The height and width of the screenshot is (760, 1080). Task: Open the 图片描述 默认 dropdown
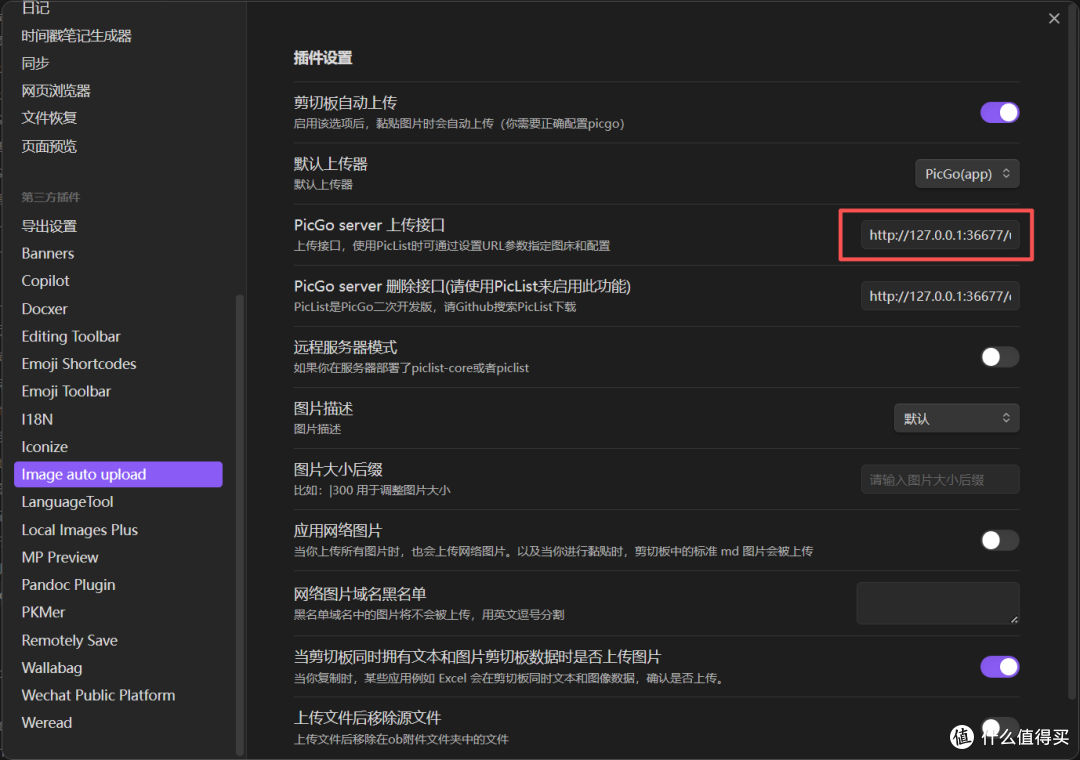[956, 418]
